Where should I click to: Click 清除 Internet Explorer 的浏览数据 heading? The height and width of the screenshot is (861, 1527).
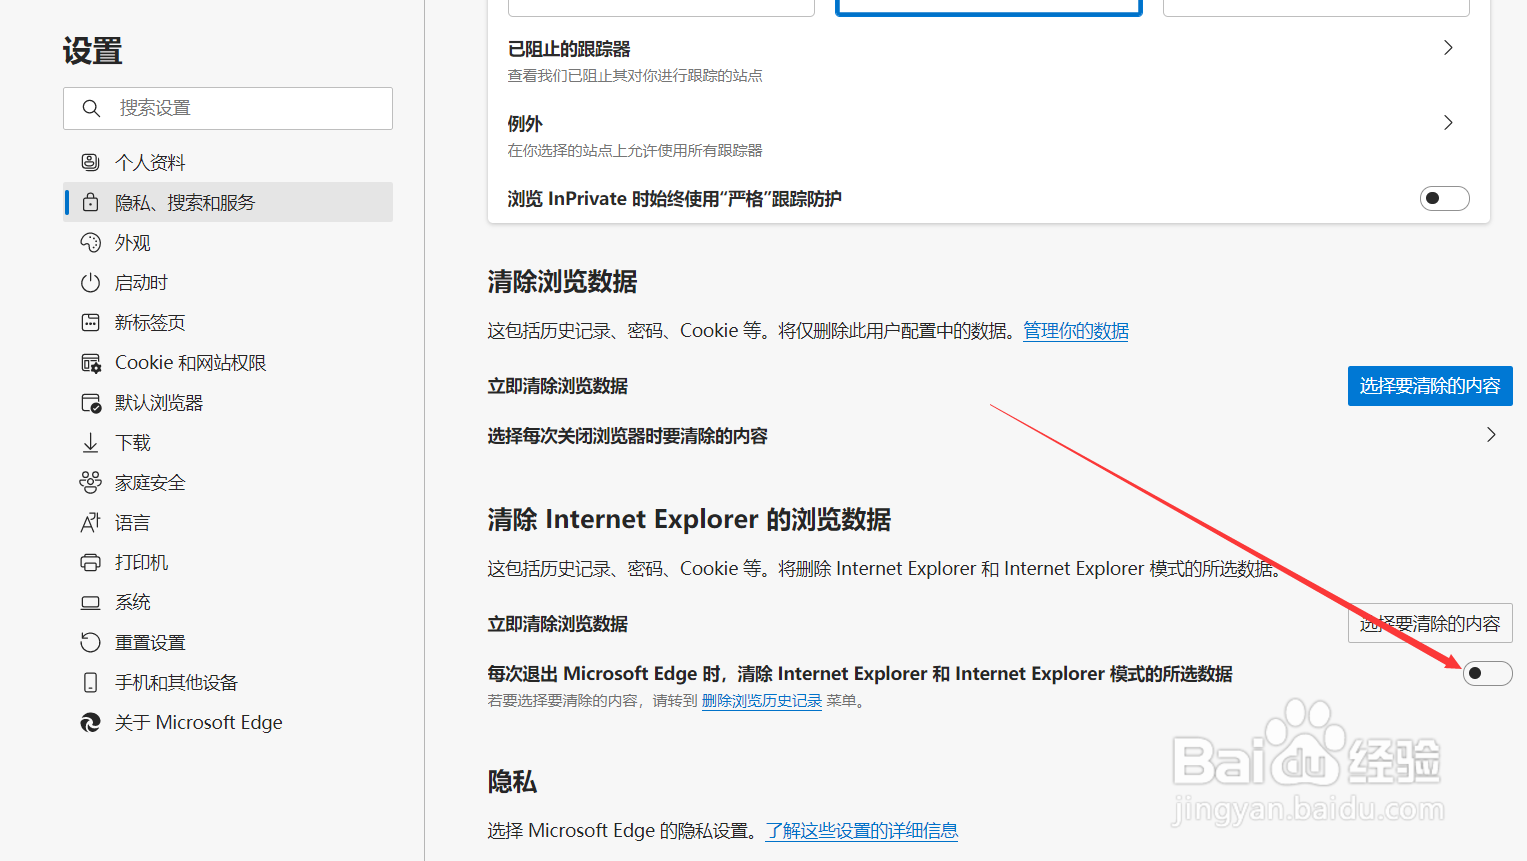[689, 520]
